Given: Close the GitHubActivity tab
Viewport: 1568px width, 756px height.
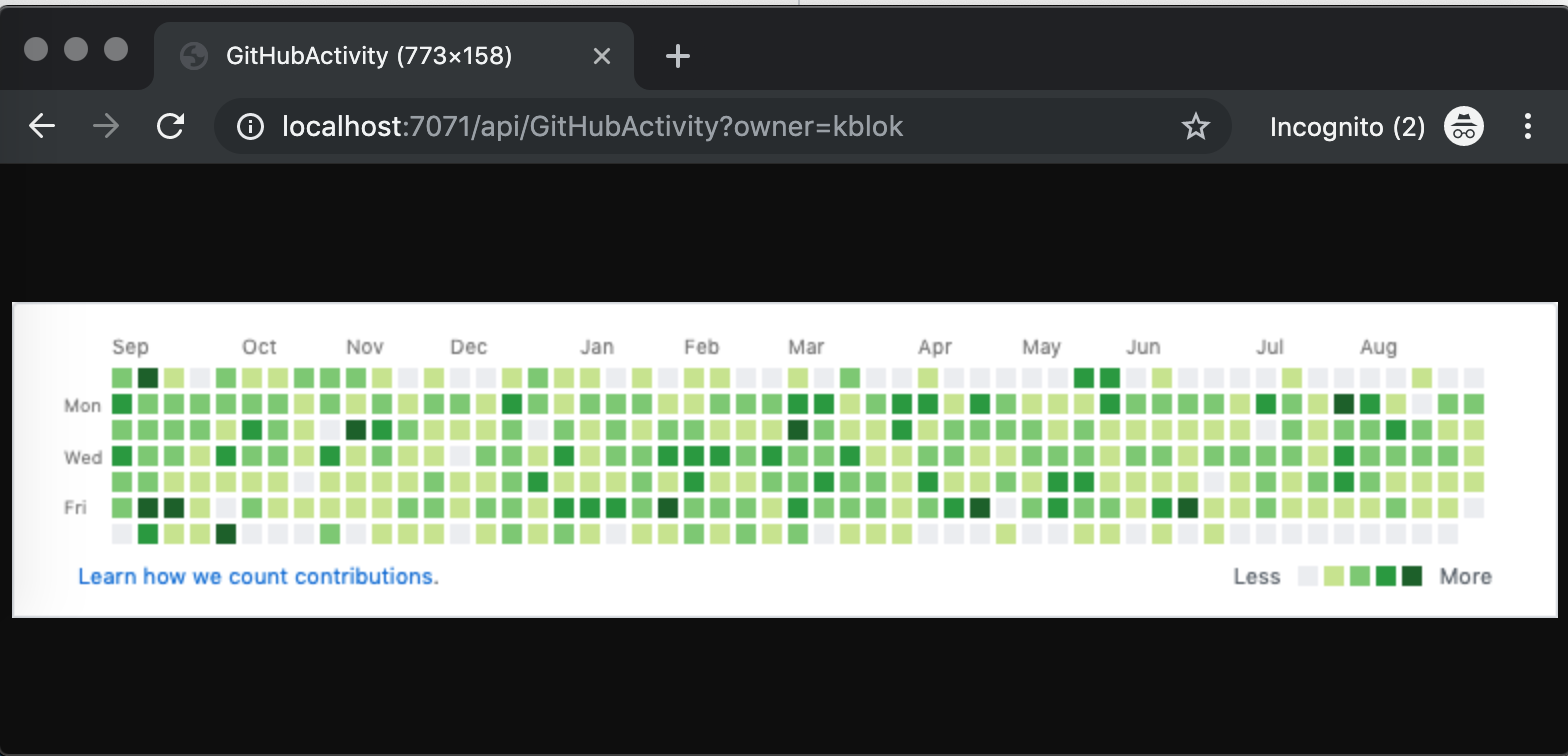Looking at the screenshot, I should [601, 56].
